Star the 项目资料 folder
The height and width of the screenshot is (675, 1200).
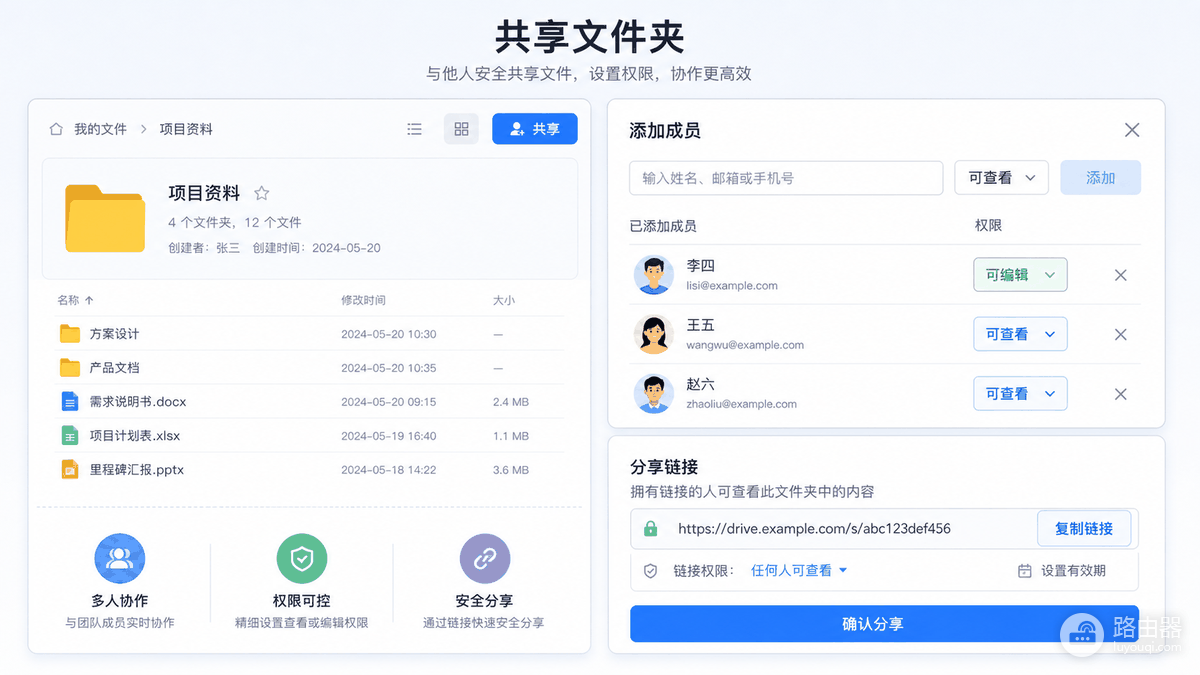coord(261,193)
